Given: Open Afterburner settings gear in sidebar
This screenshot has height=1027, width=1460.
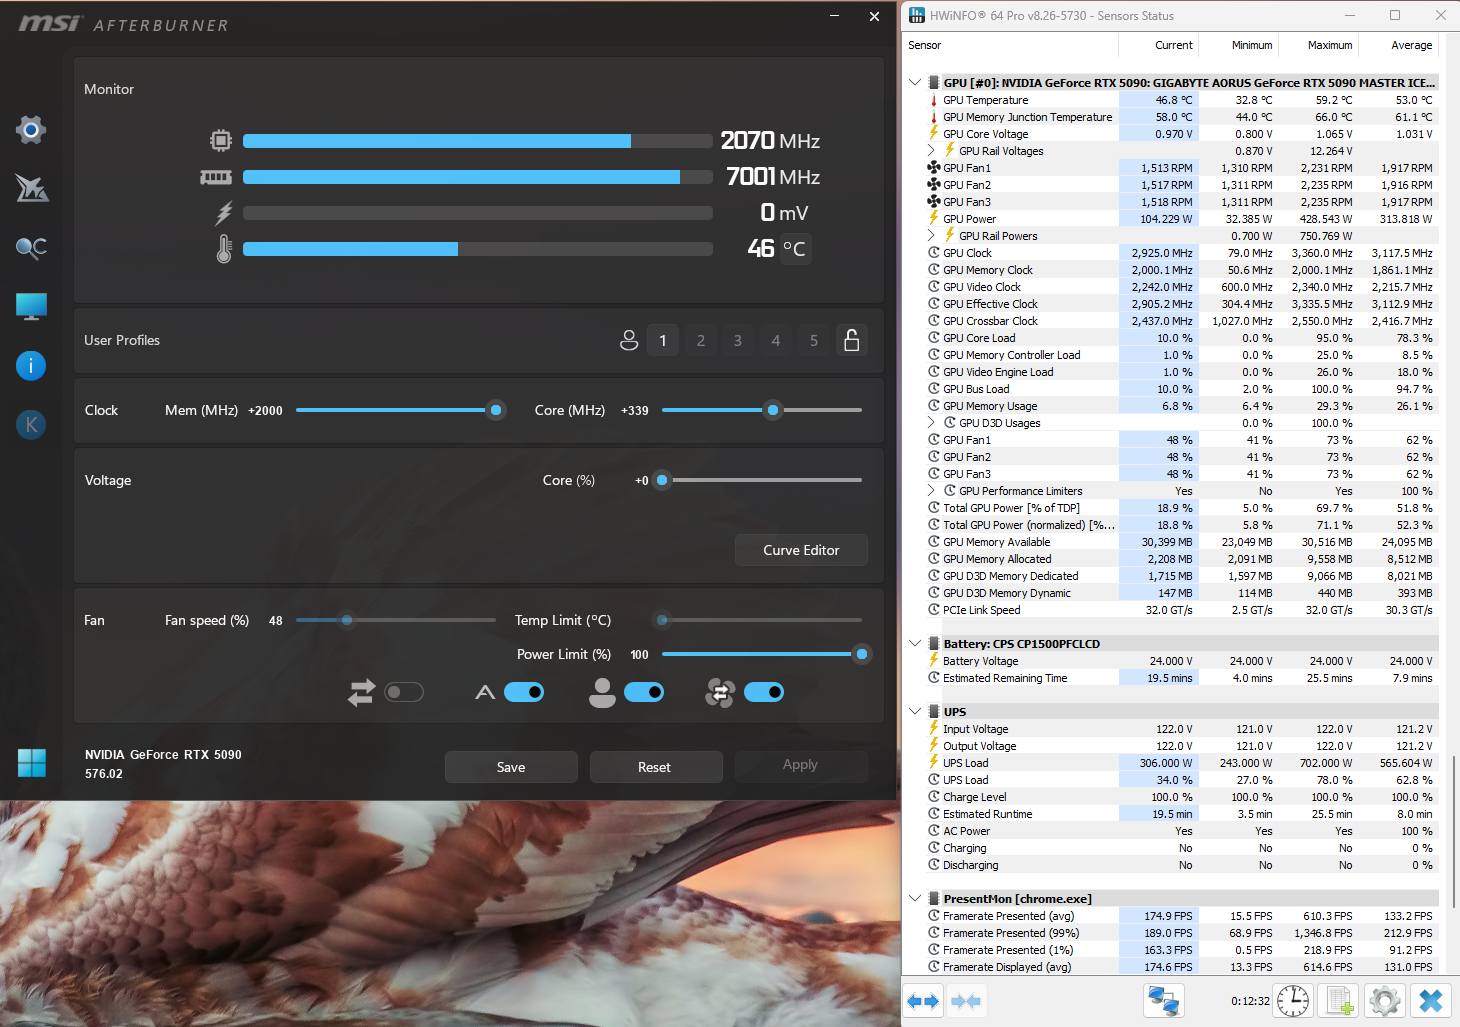Looking at the screenshot, I should (x=31, y=130).
